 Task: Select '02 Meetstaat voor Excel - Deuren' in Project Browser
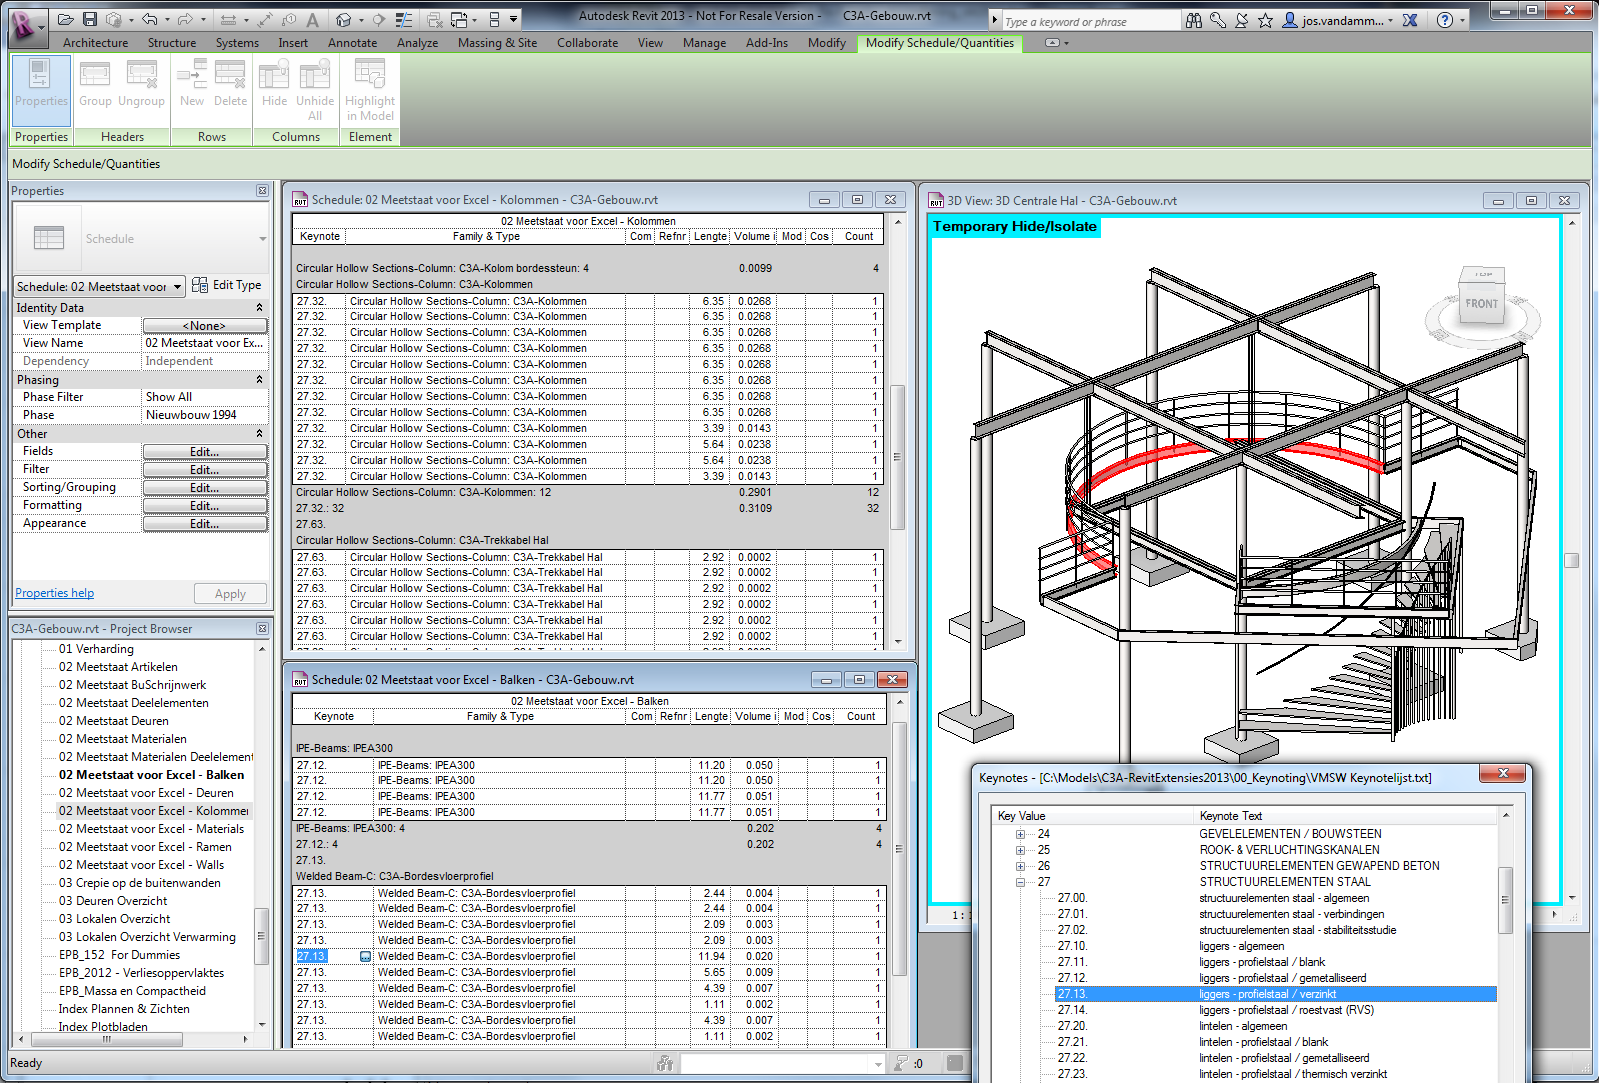point(146,793)
